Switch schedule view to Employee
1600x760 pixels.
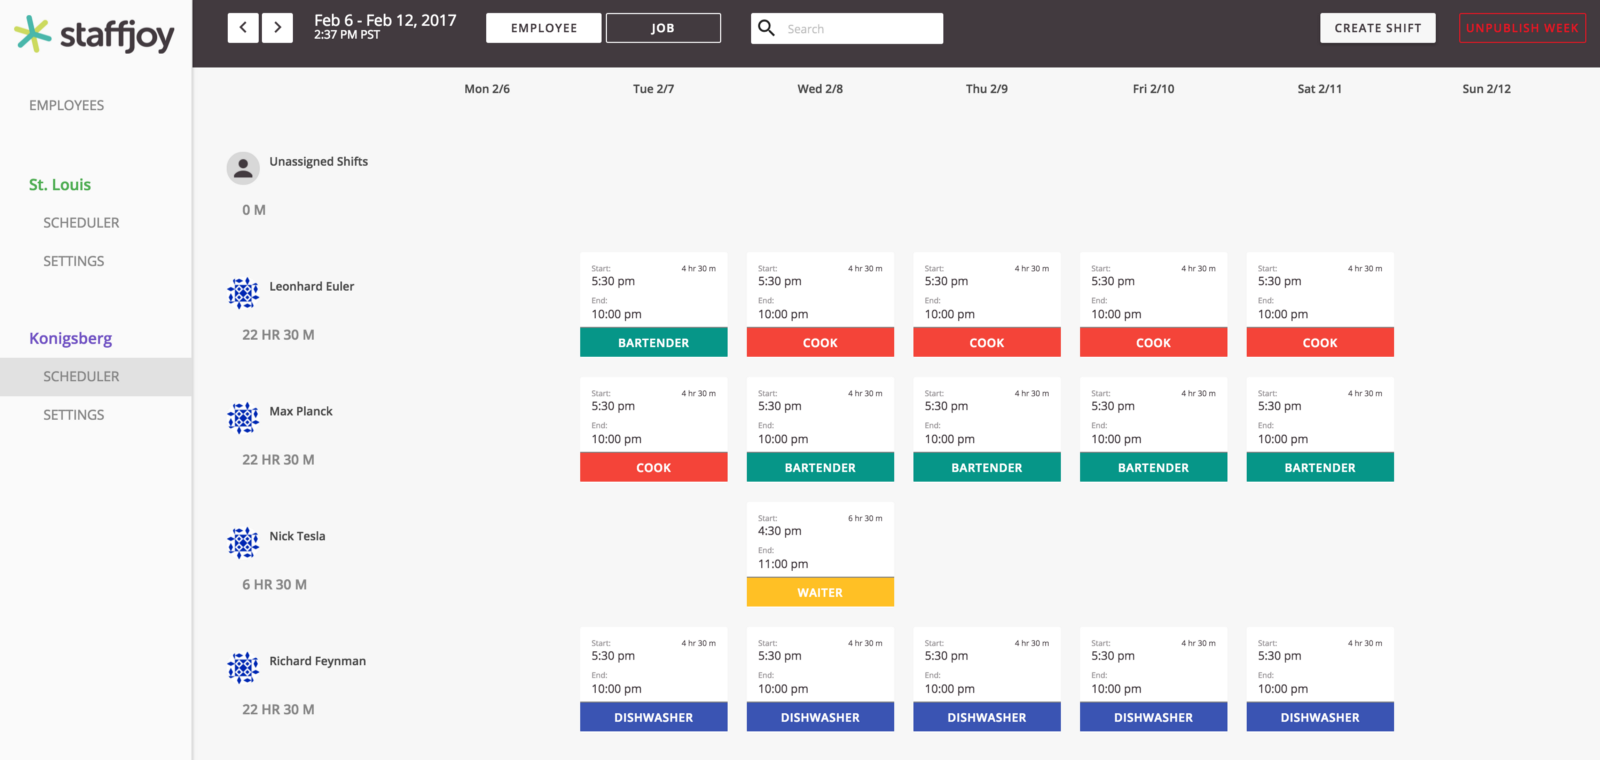point(544,28)
